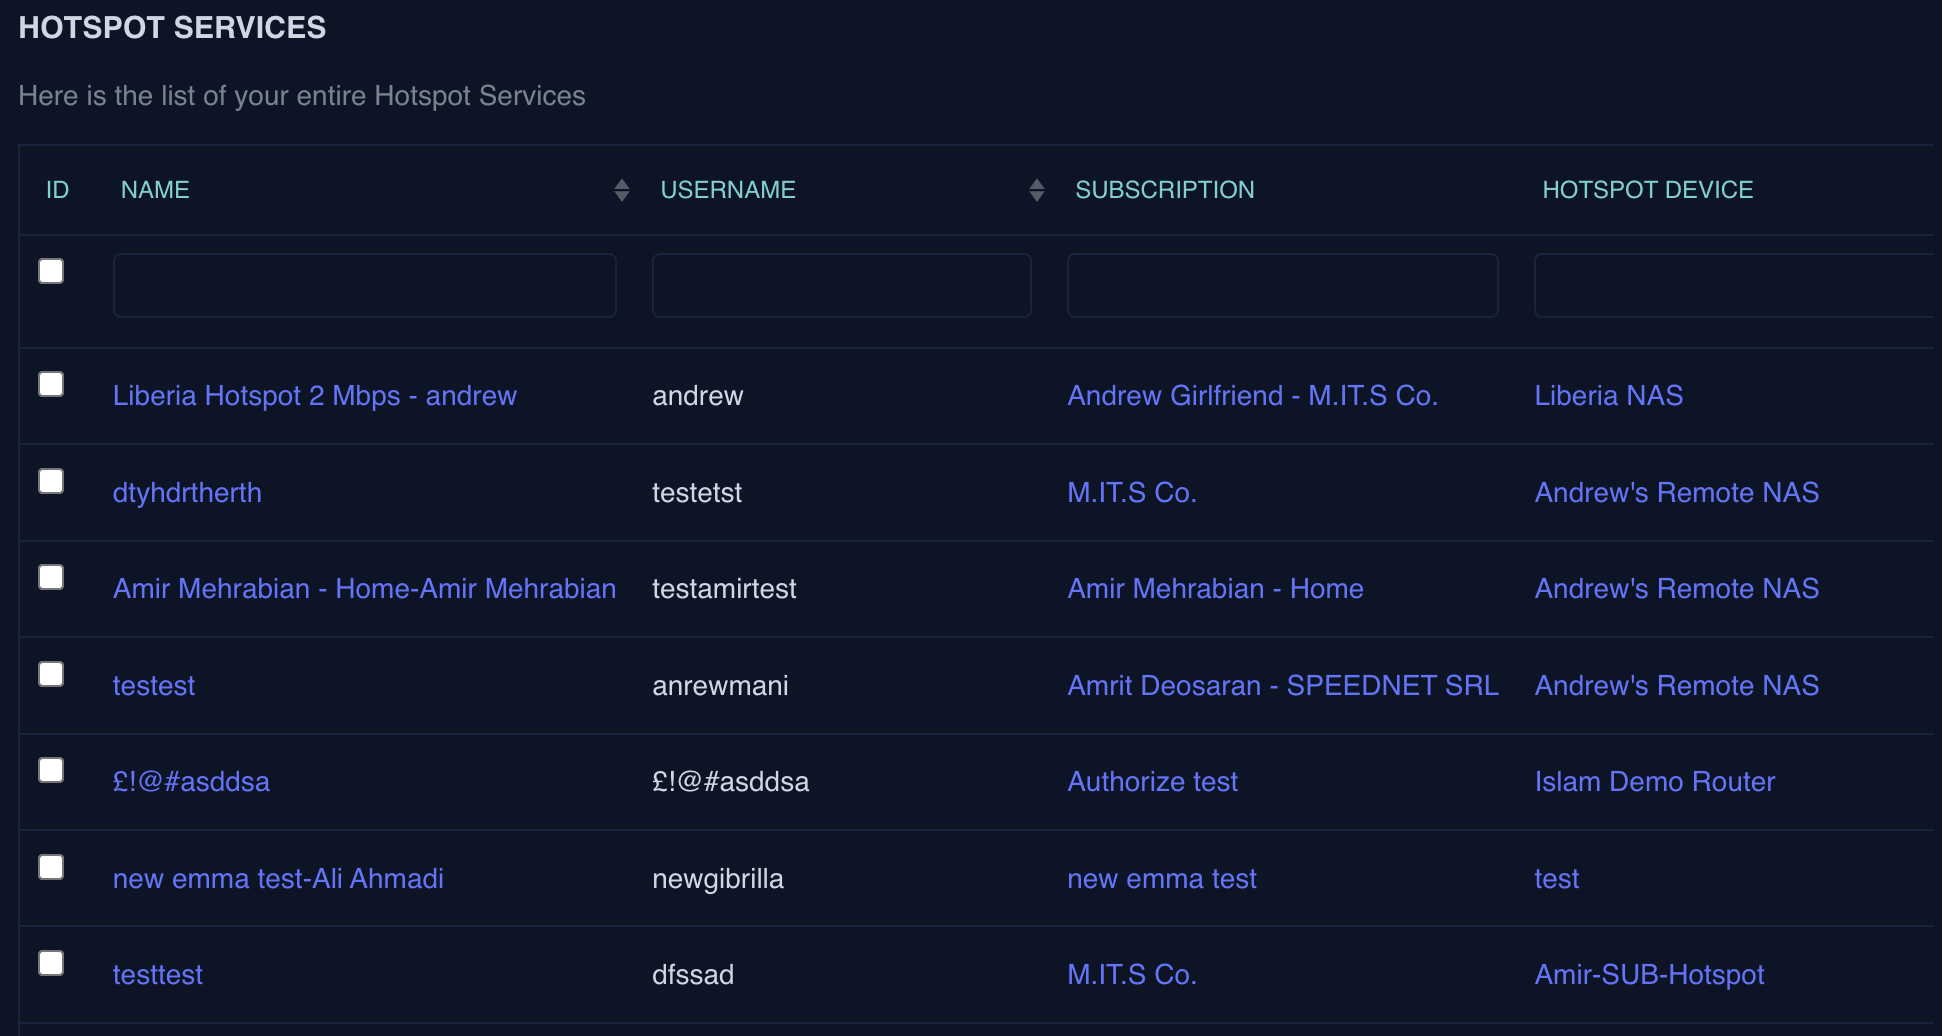
Task: Open the Amir Mehrabian - Home-Amir Mehrabian service
Action: point(364,589)
